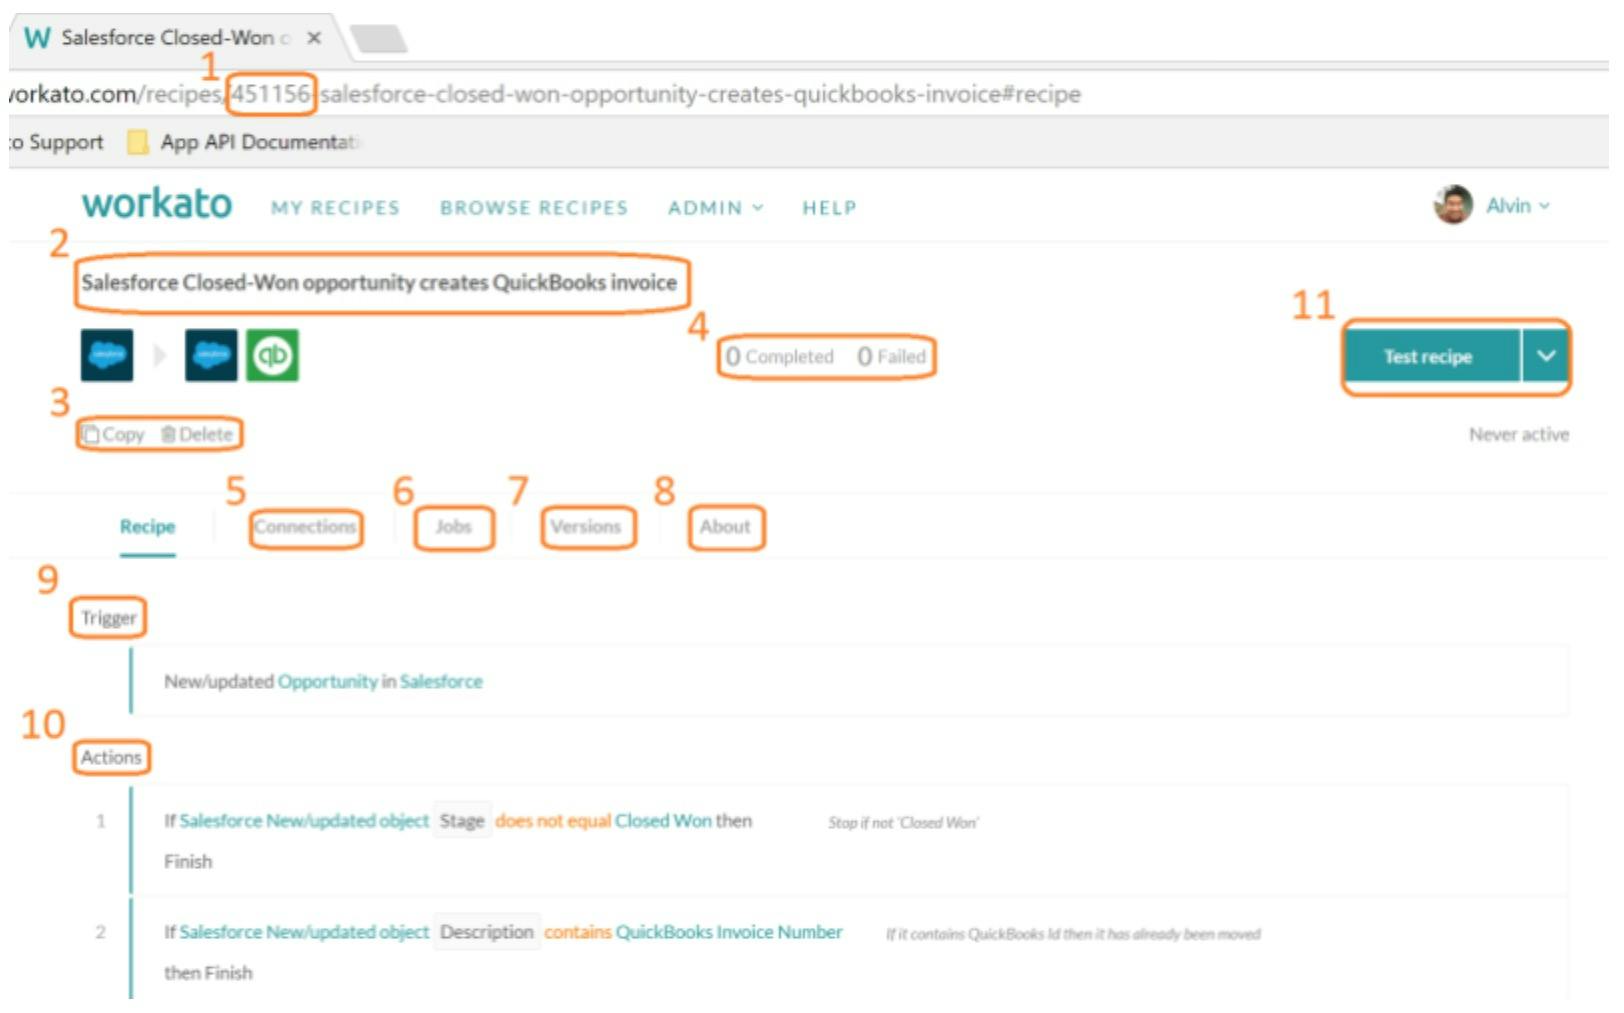
Task: Go to My Recipes
Action: point(335,208)
